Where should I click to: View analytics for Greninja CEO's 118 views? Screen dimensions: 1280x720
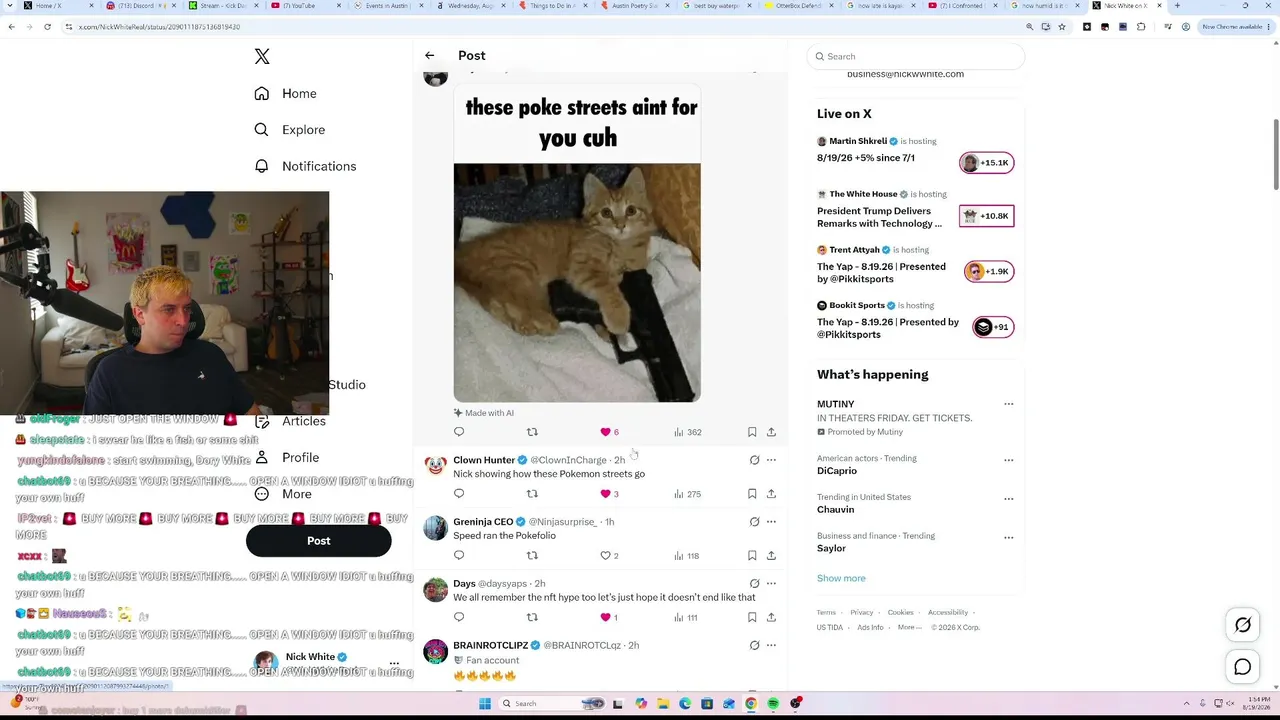click(x=687, y=556)
